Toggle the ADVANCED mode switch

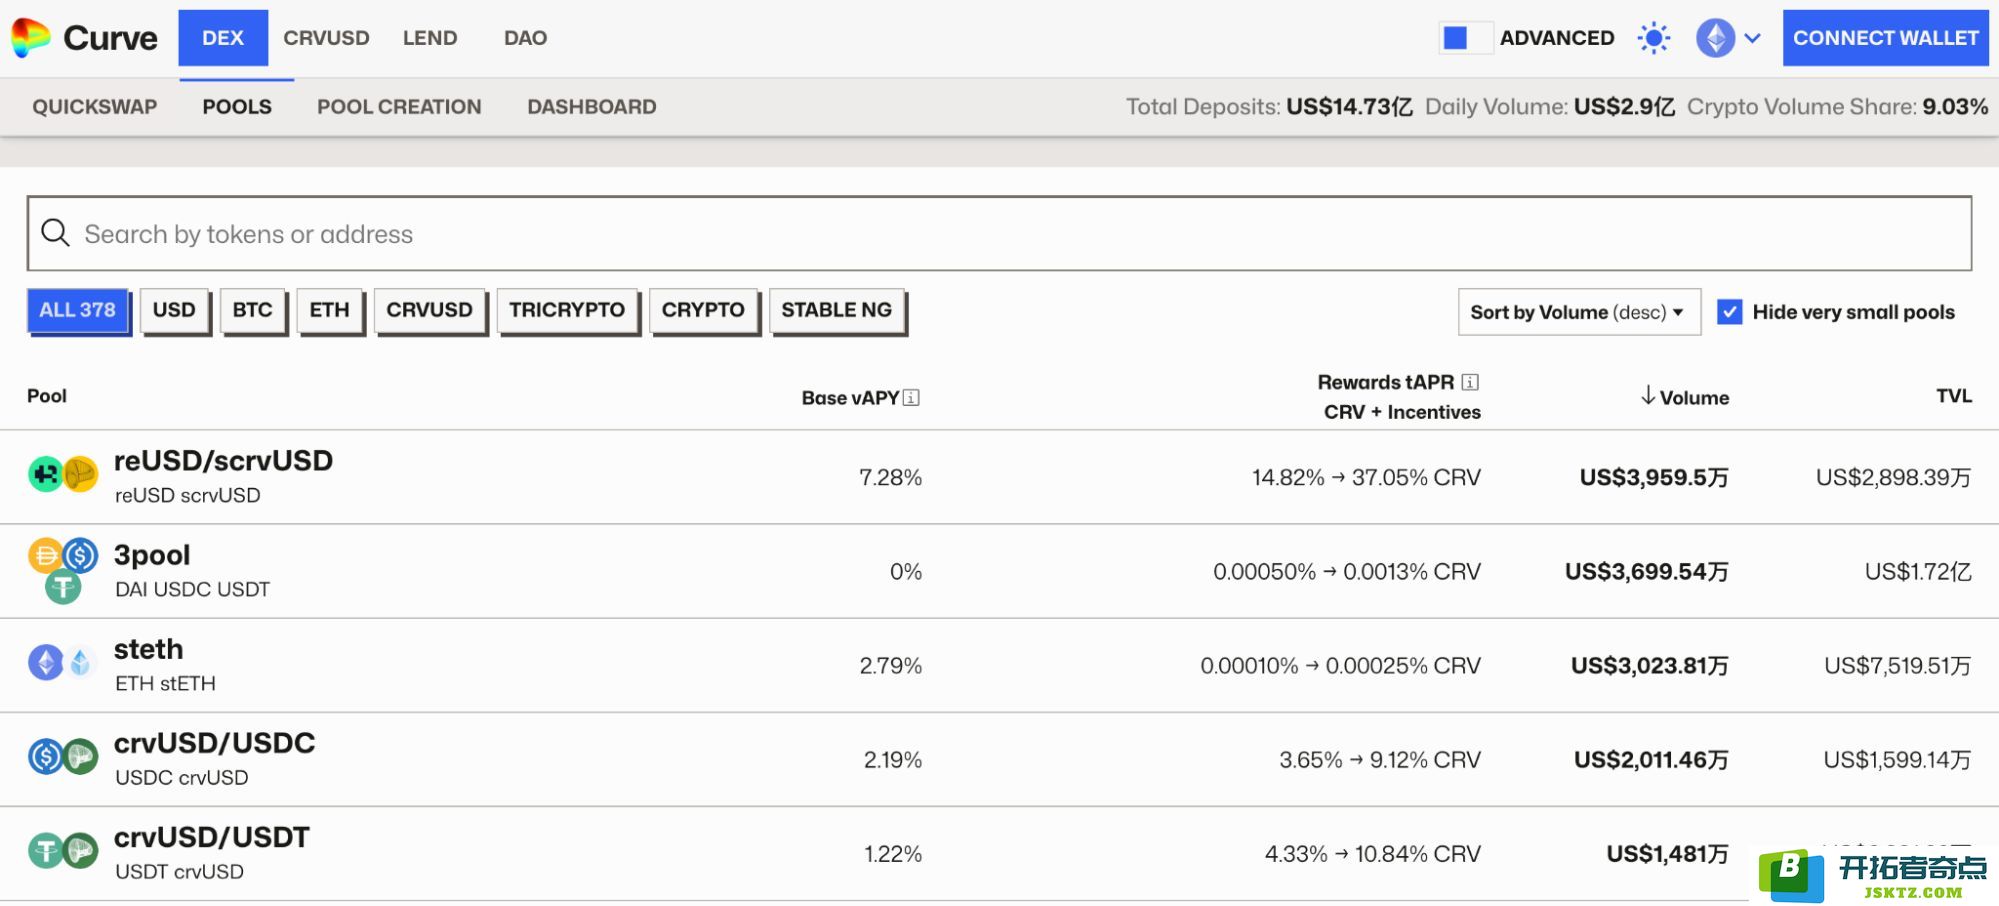point(1466,38)
